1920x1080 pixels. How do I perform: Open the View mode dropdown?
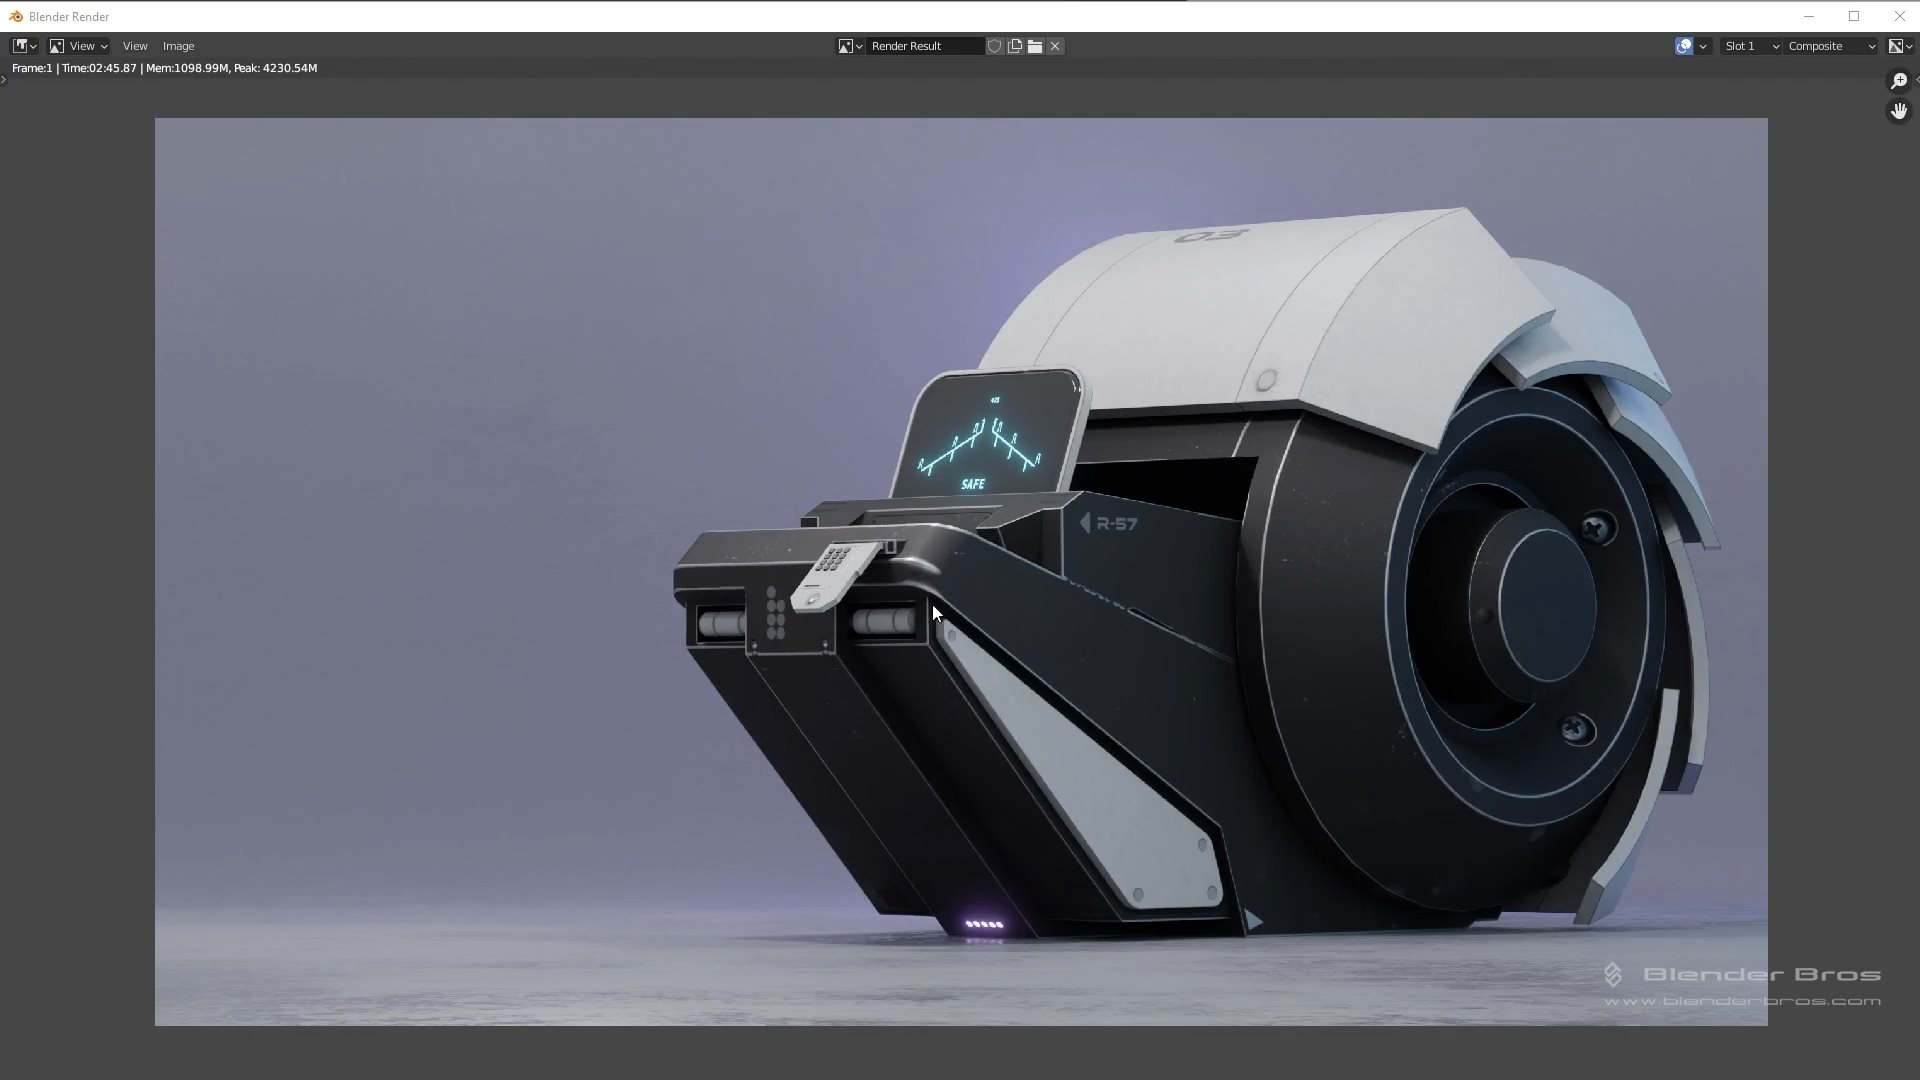[79, 46]
